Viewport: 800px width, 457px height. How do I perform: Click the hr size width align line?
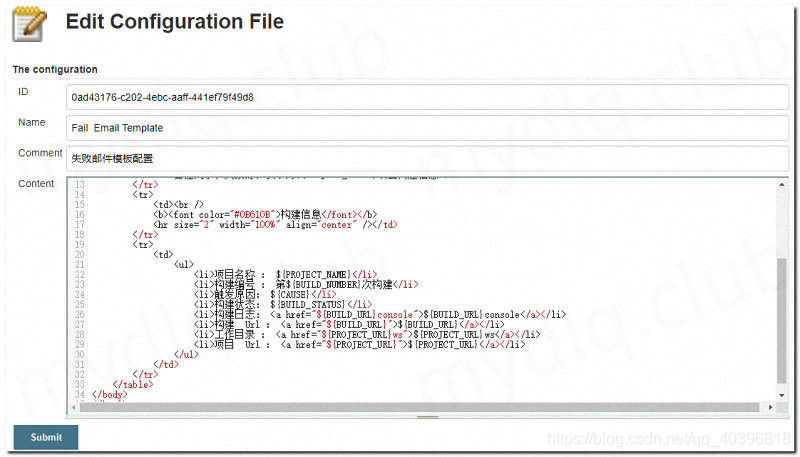(x=275, y=224)
